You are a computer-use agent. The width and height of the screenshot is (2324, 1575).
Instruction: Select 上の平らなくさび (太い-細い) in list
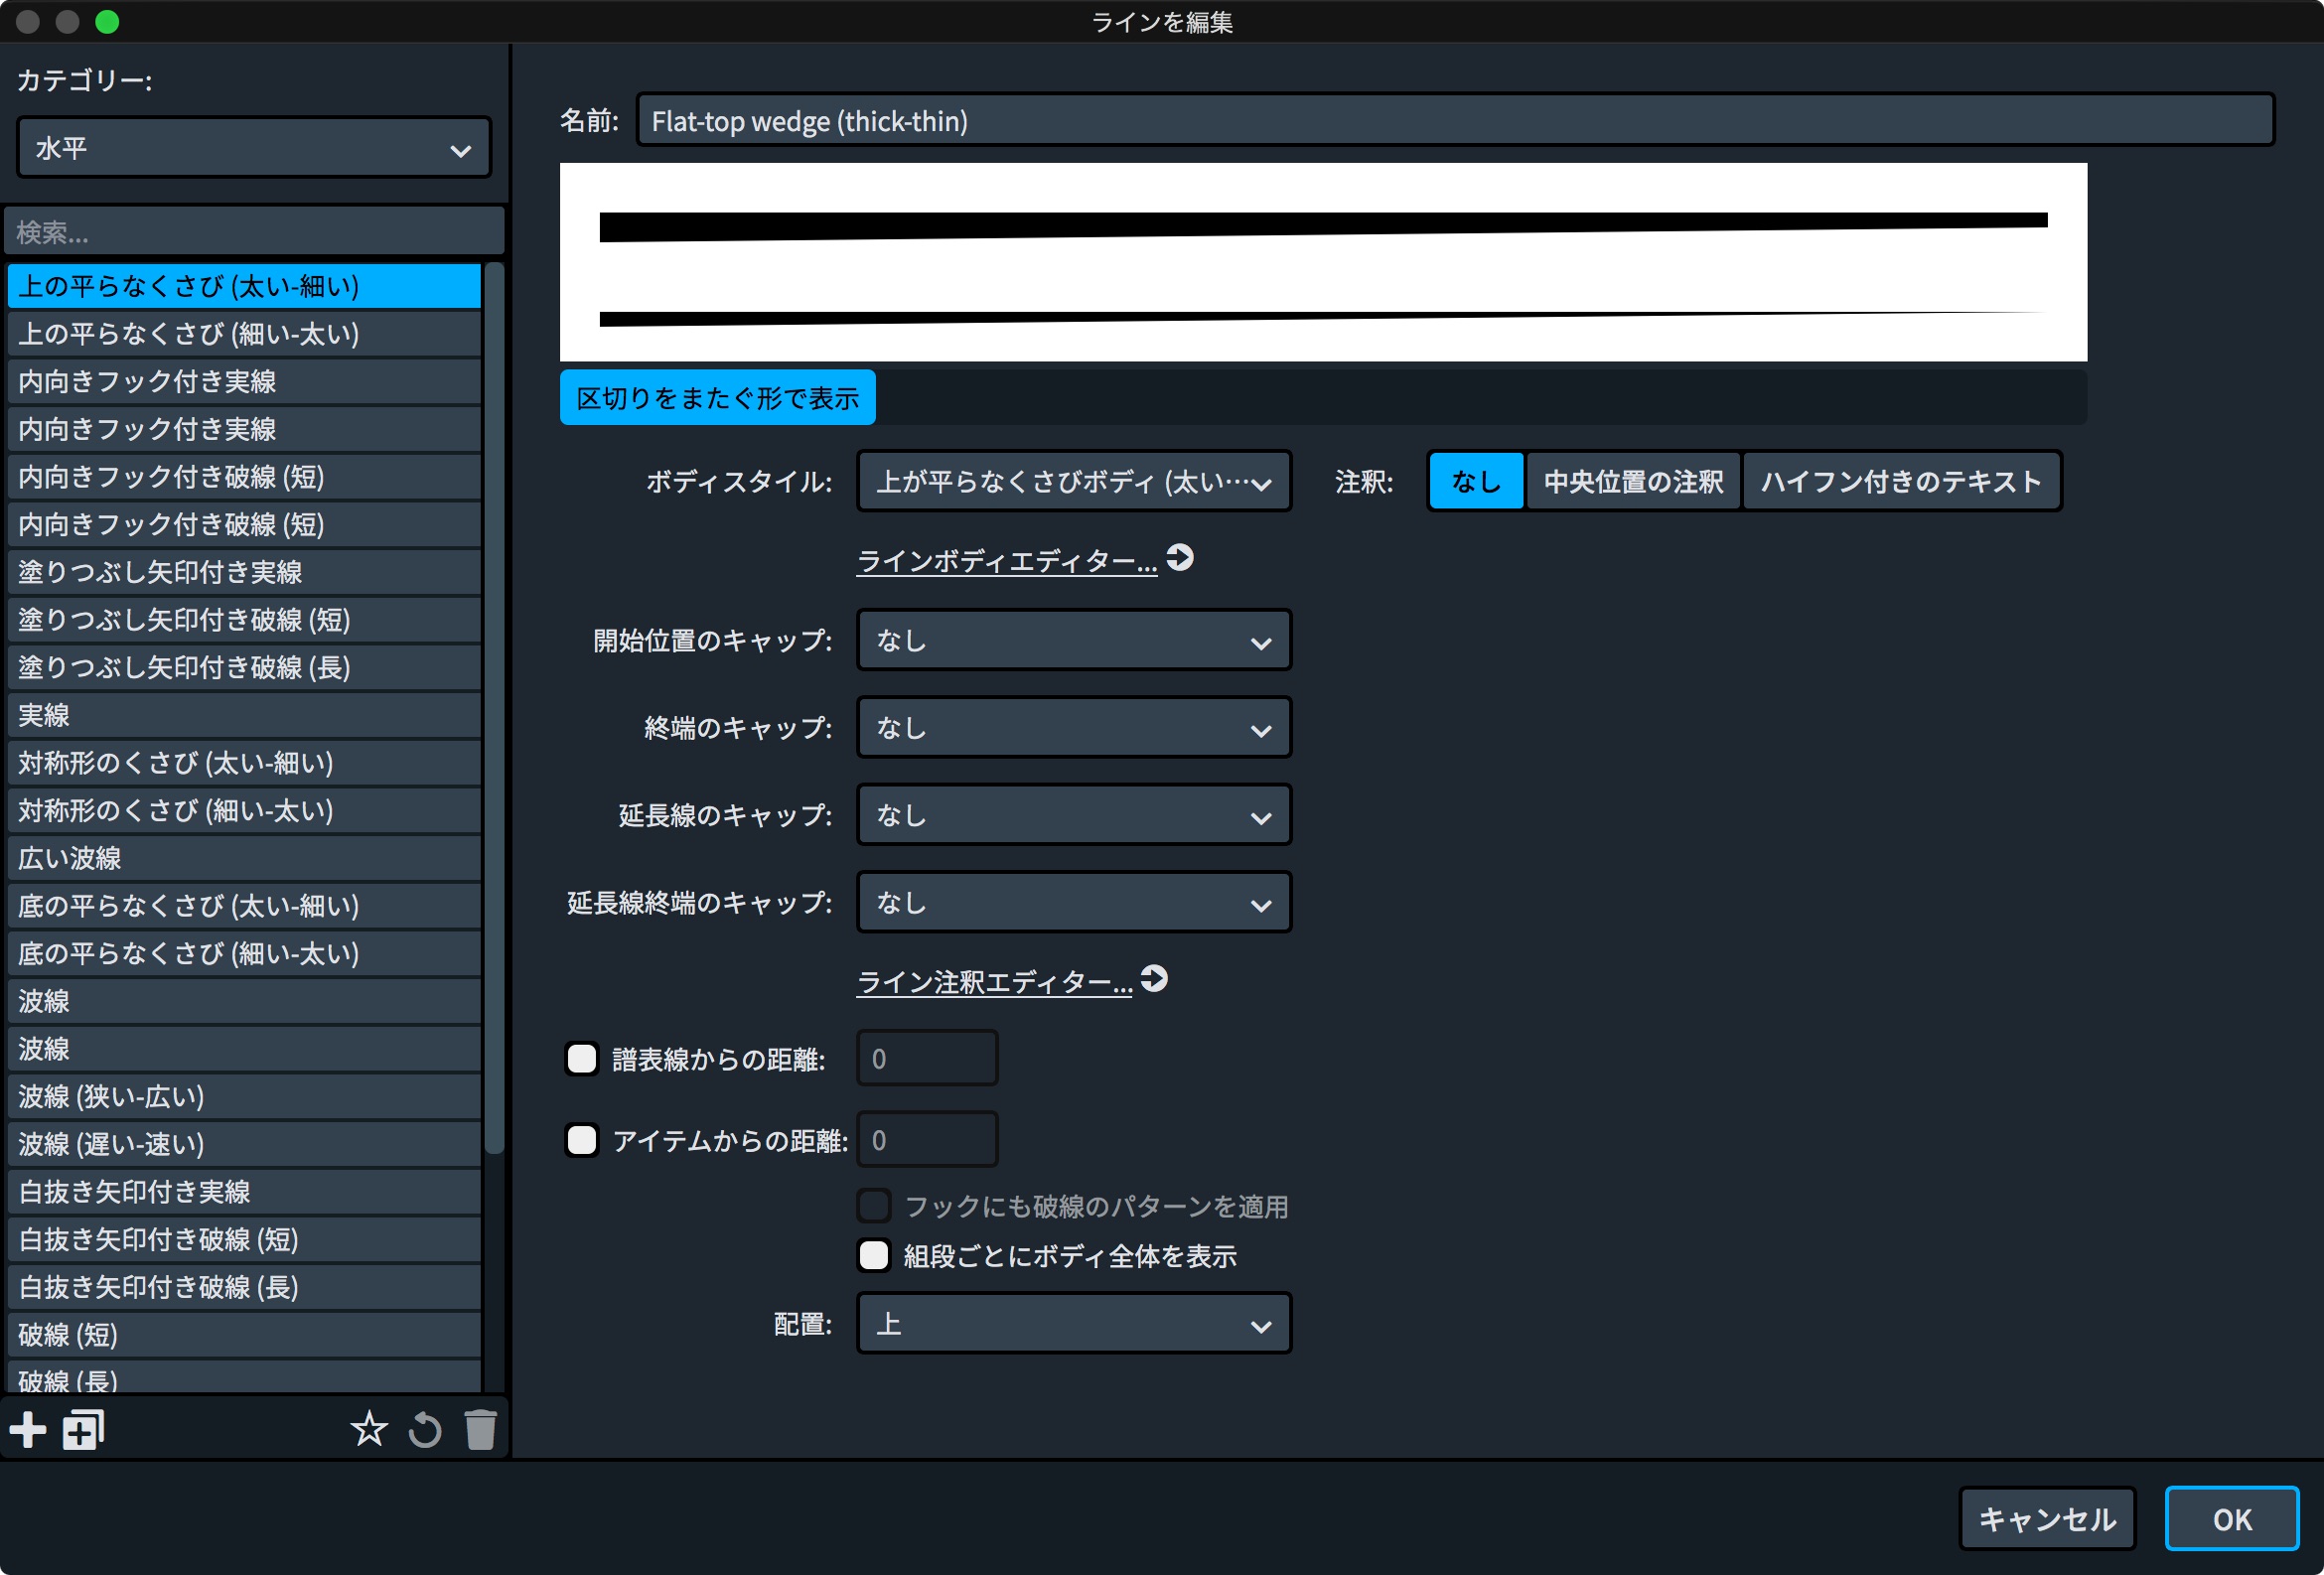[x=244, y=286]
